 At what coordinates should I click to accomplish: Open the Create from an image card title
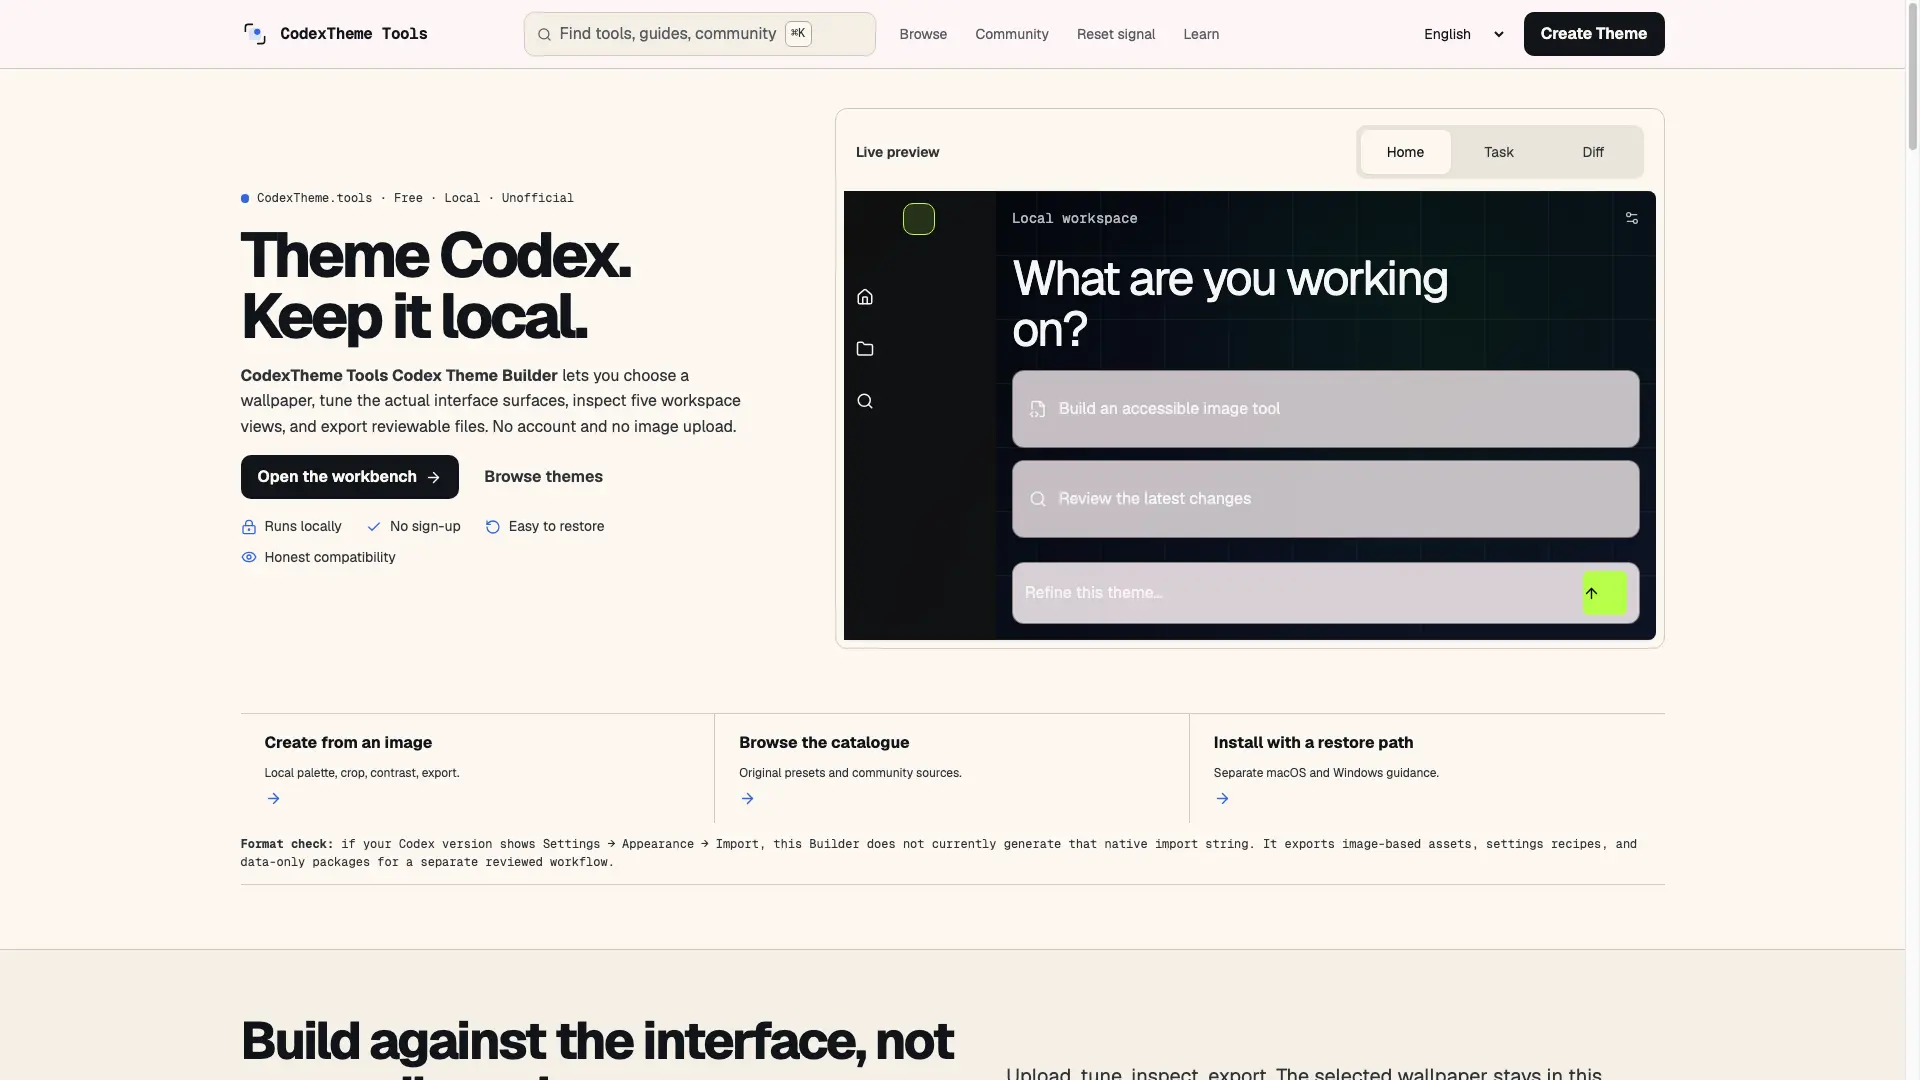coord(348,743)
